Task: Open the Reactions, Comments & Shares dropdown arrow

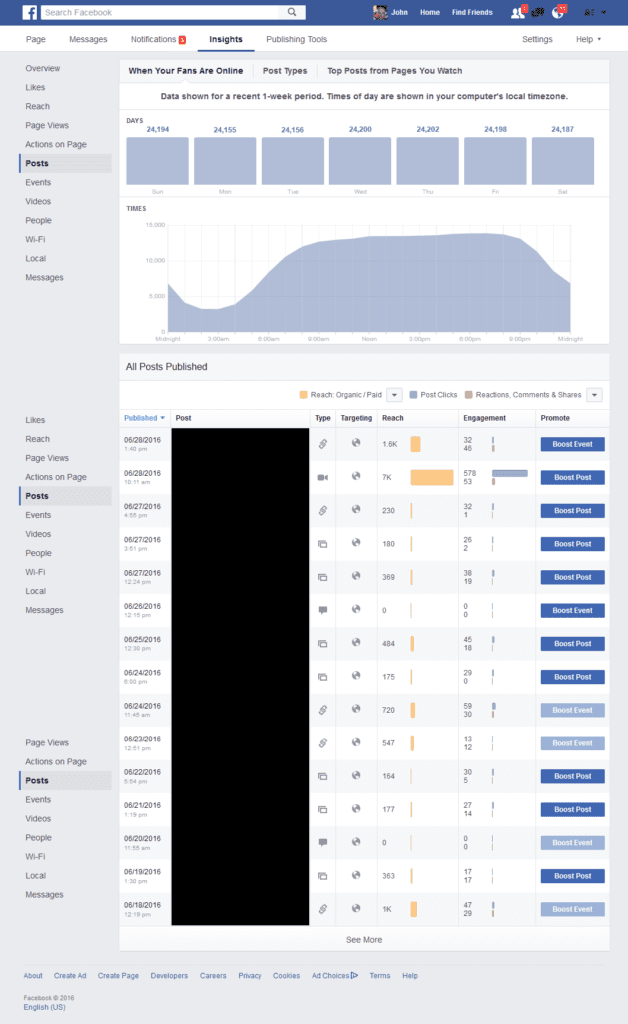Action: coord(595,395)
